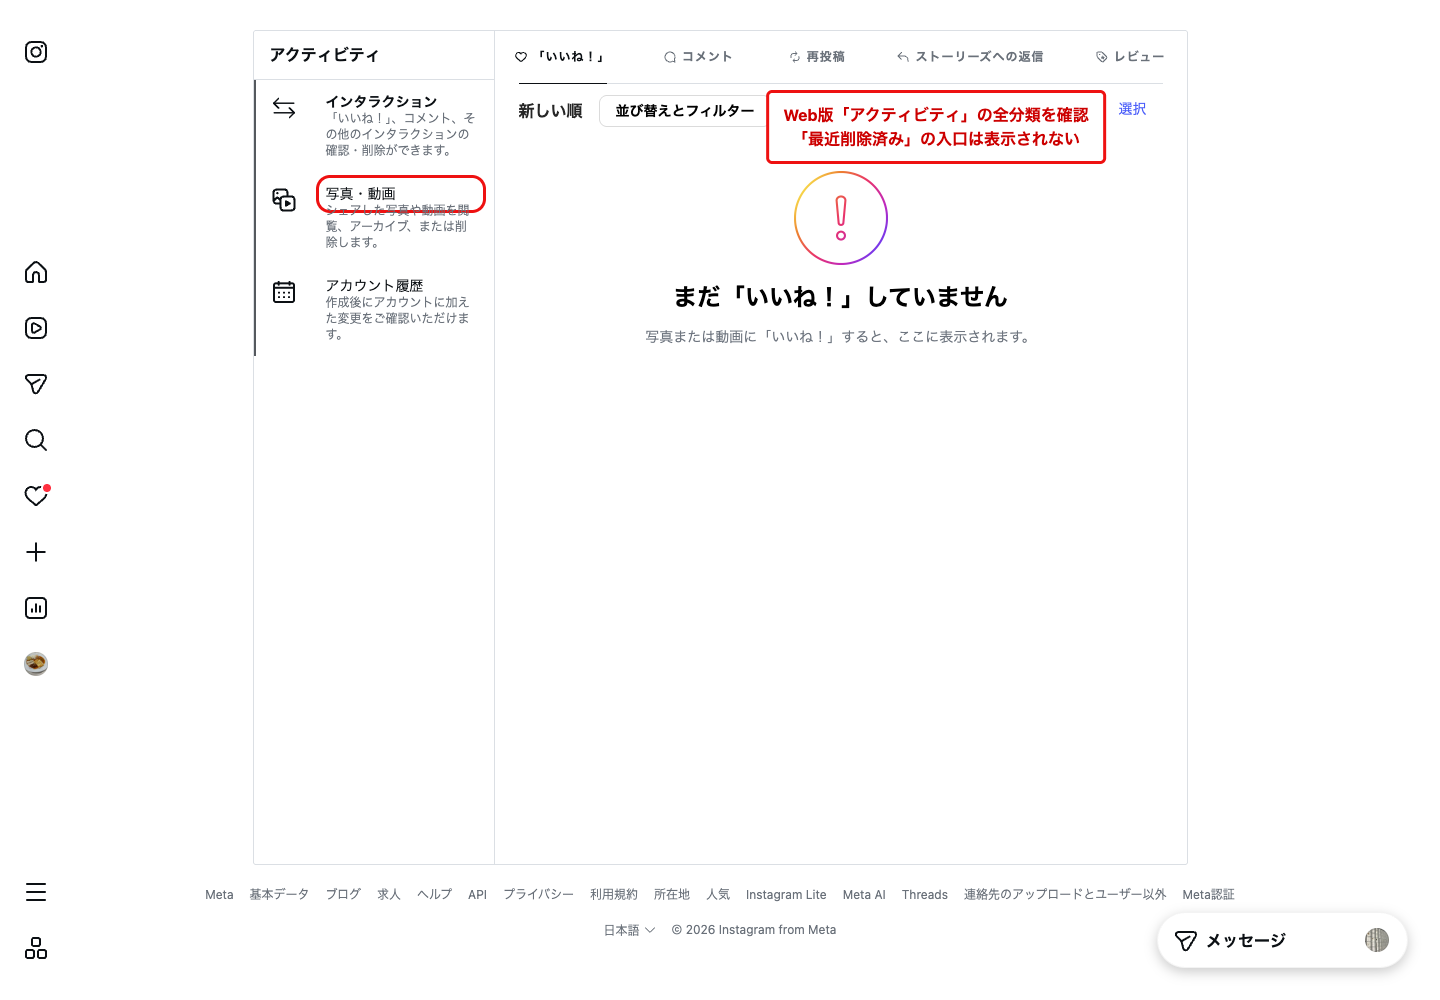Click avatar in メッセージ widget

click(1377, 940)
